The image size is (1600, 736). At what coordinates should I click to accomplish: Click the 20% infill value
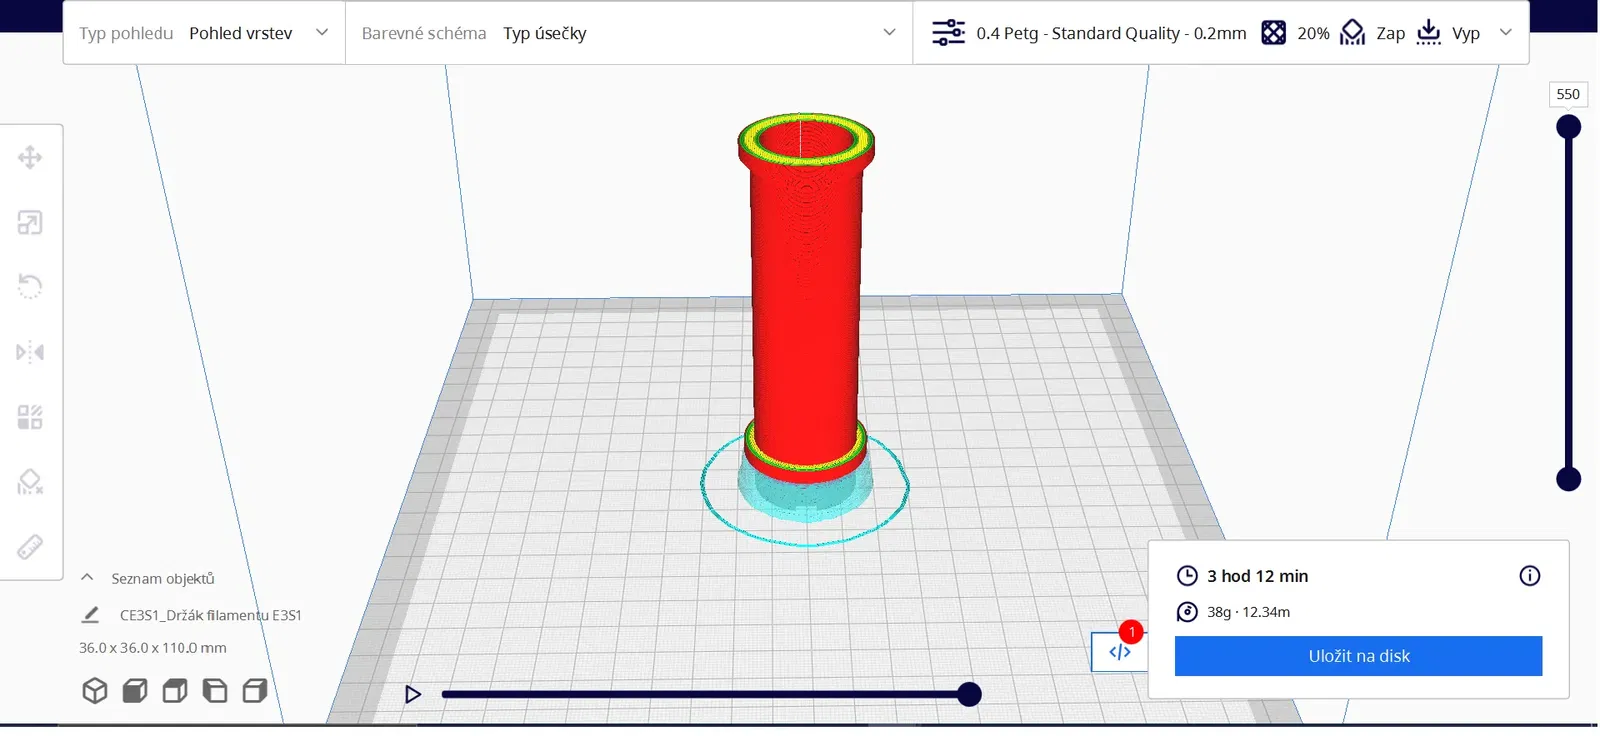(1313, 33)
